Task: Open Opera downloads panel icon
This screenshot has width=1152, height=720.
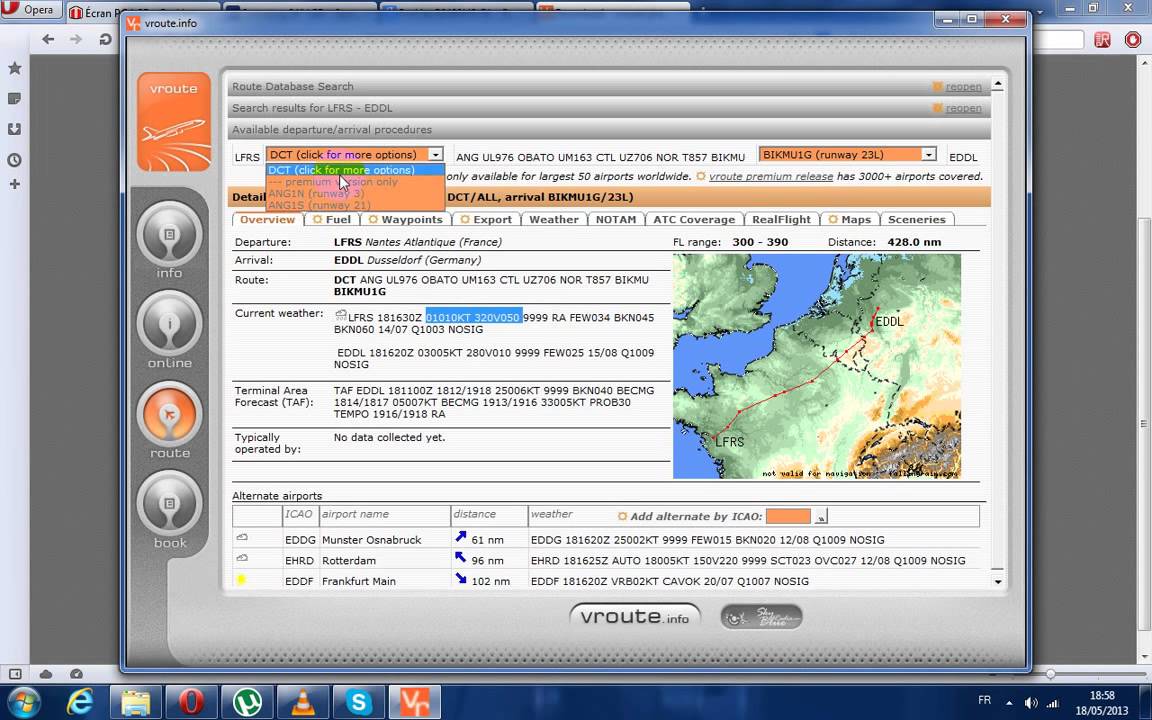Action: (15, 129)
